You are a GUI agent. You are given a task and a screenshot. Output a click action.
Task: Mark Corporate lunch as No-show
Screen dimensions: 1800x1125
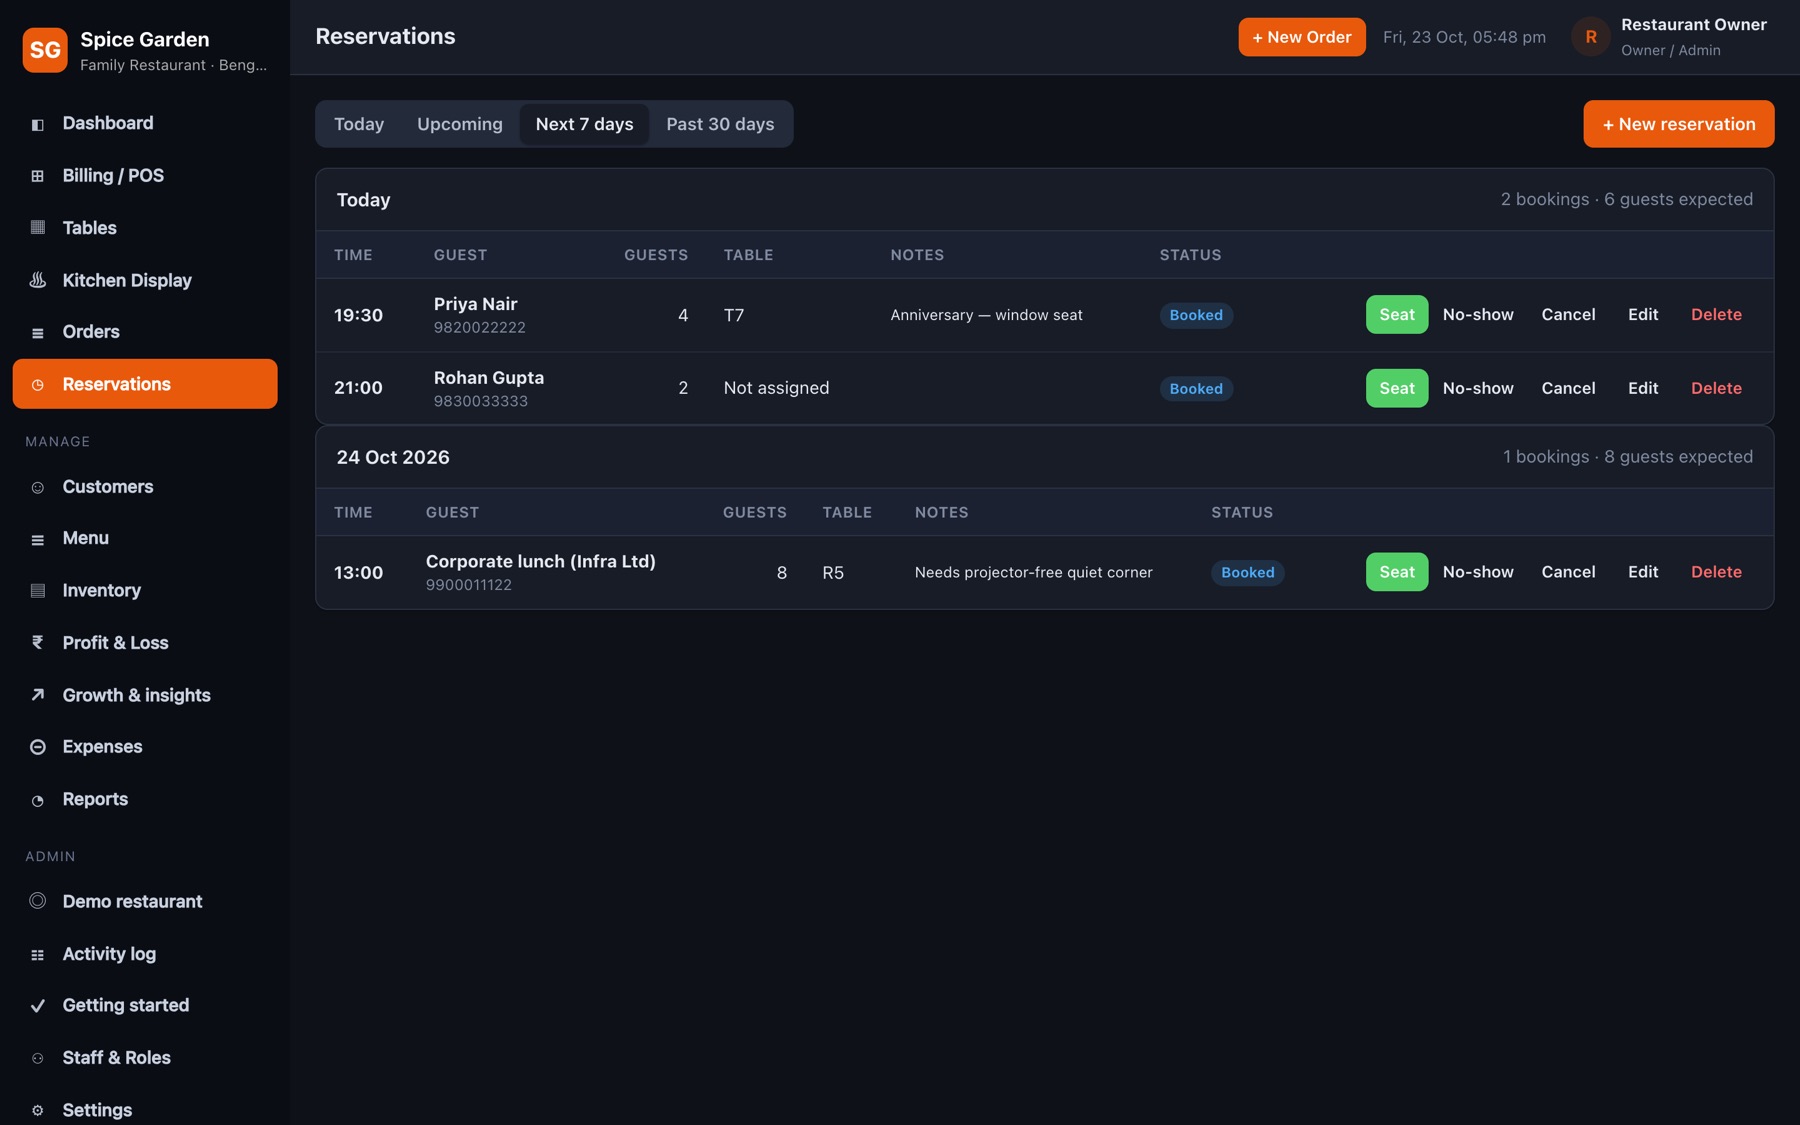[1477, 572]
